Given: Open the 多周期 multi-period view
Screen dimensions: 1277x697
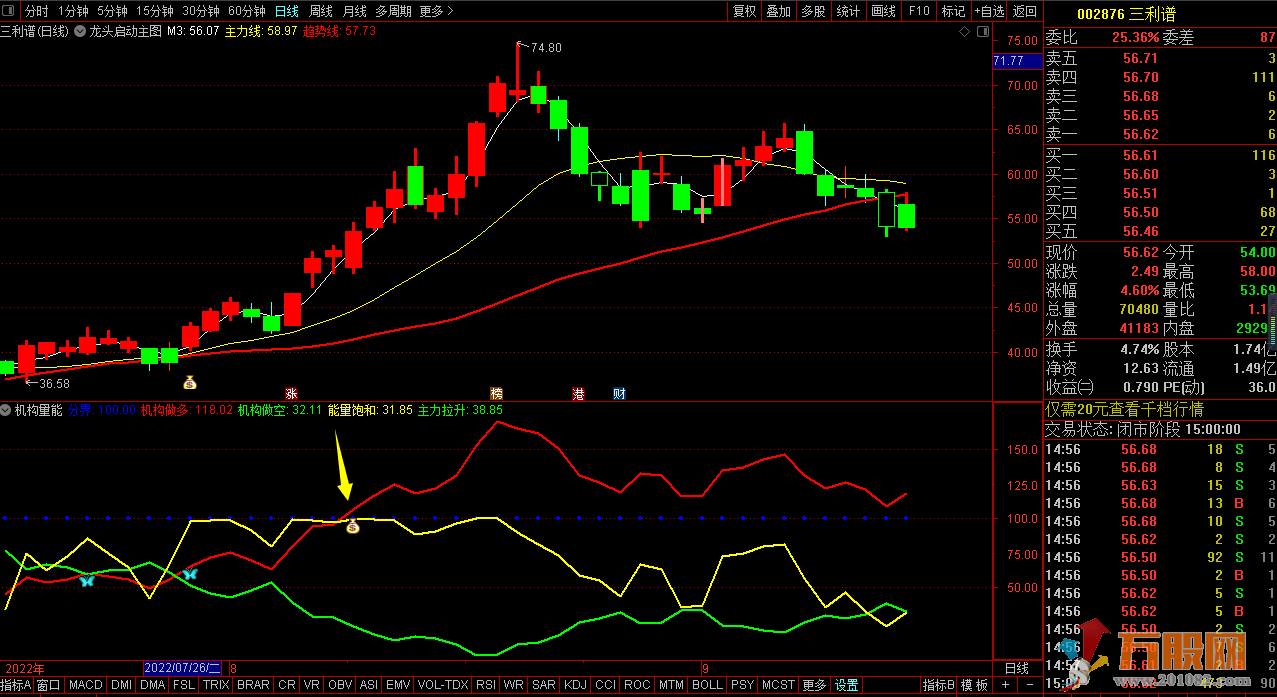Looking at the screenshot, I should [393, 11].
